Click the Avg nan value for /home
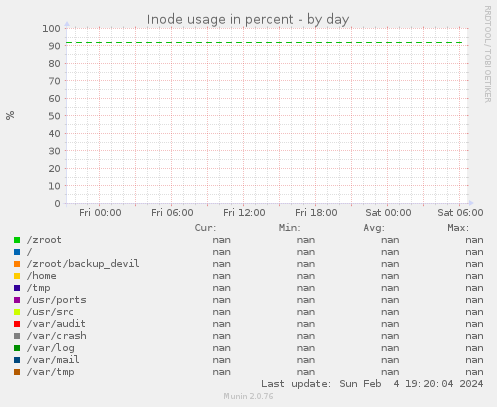Viewport: 497px width, 407px height. pyautogui.click(x=390, y=276)
